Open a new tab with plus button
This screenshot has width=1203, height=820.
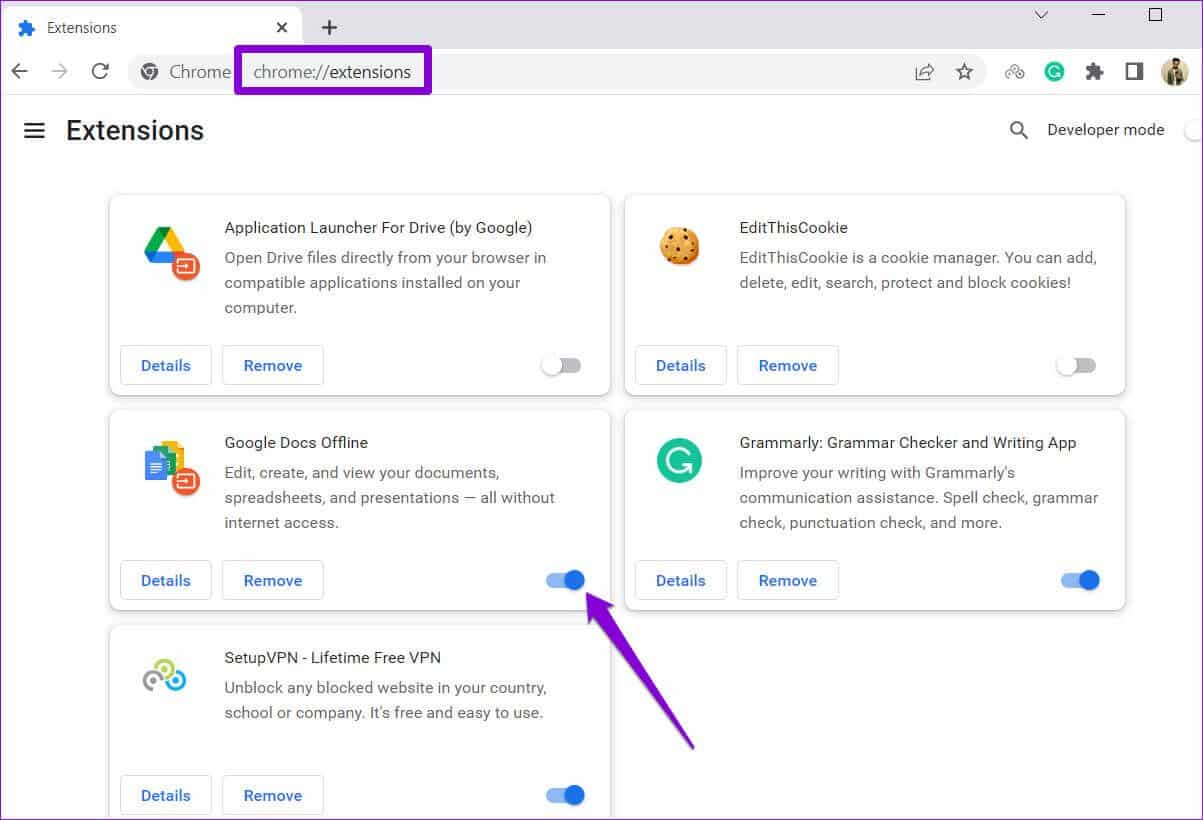(329, 27)
